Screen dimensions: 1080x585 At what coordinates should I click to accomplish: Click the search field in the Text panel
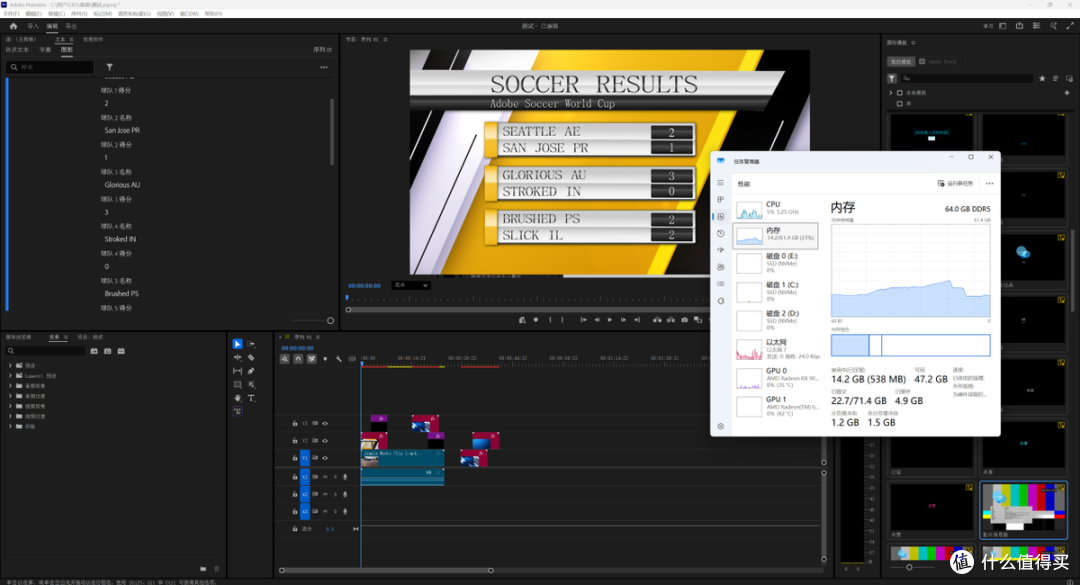(50, 67)
